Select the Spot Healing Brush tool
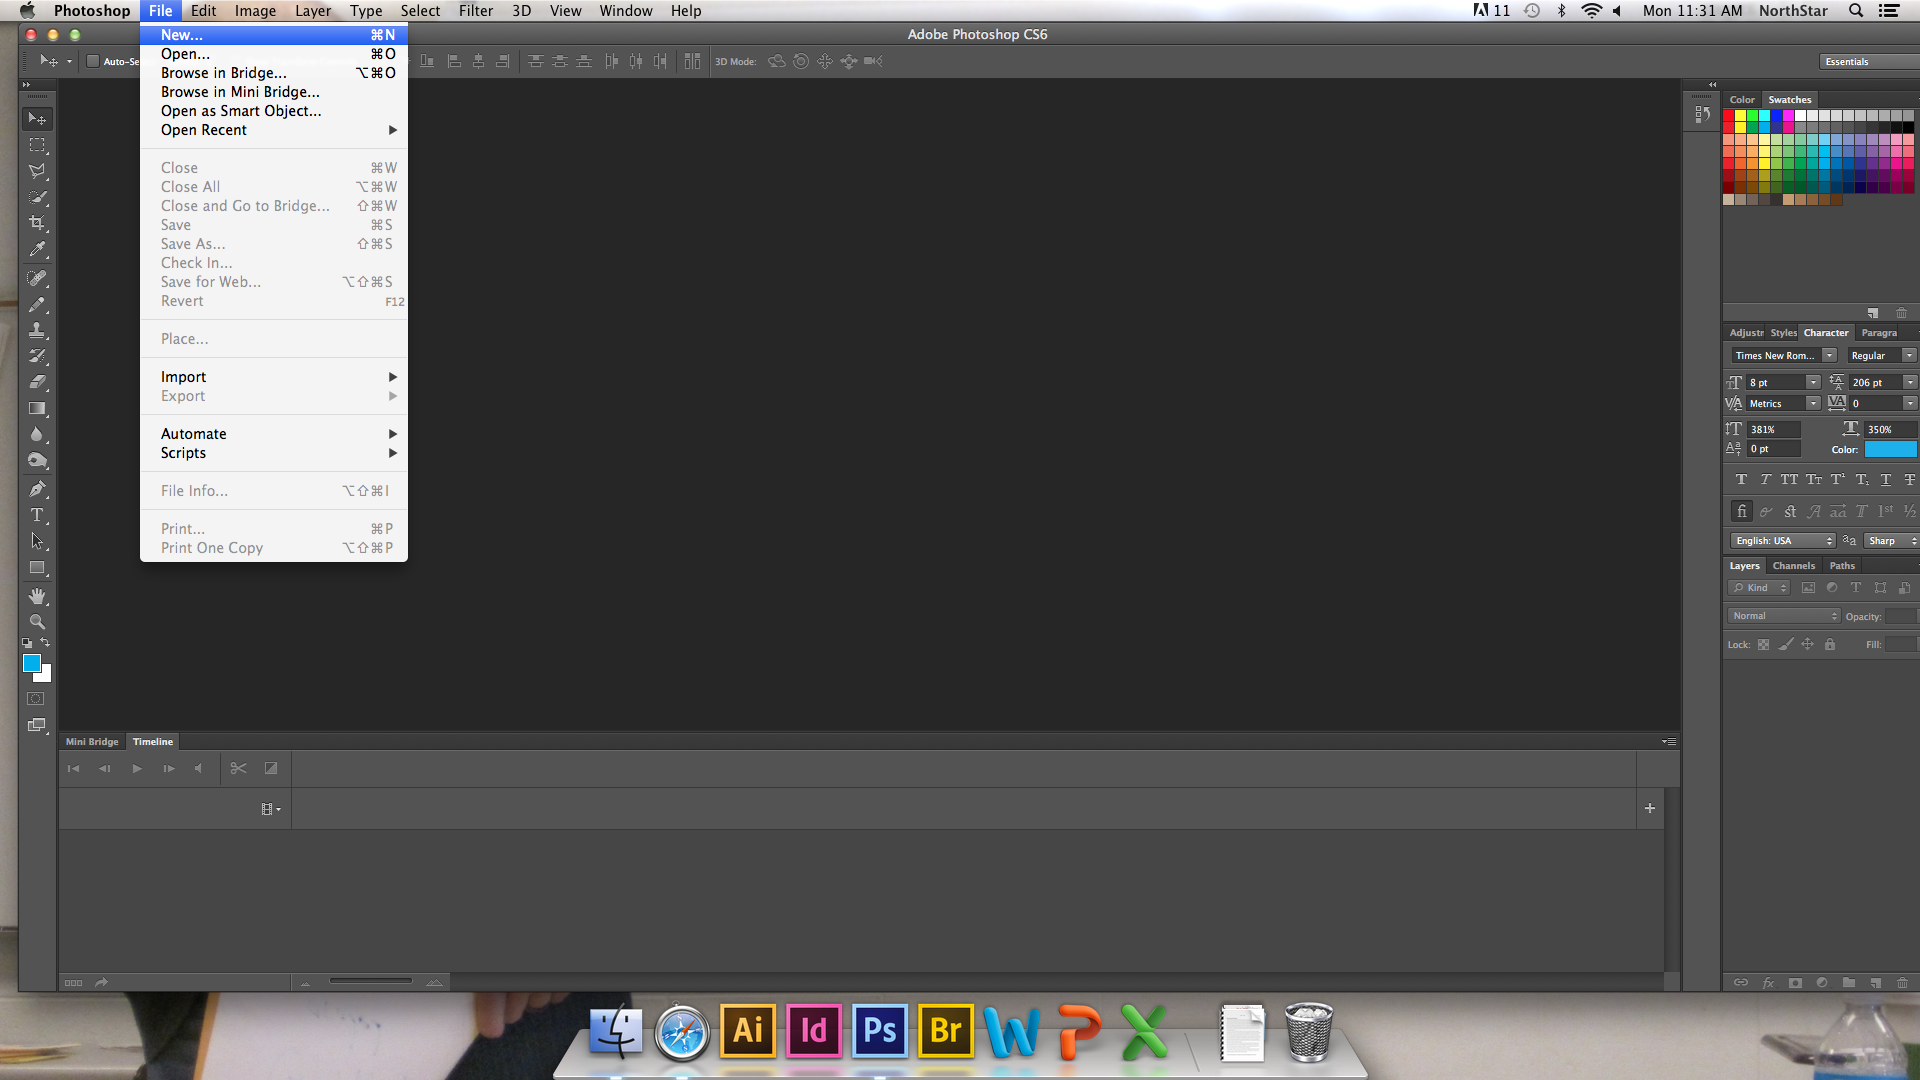This screenshot has width=1920, height=1080. pos(37,278)
